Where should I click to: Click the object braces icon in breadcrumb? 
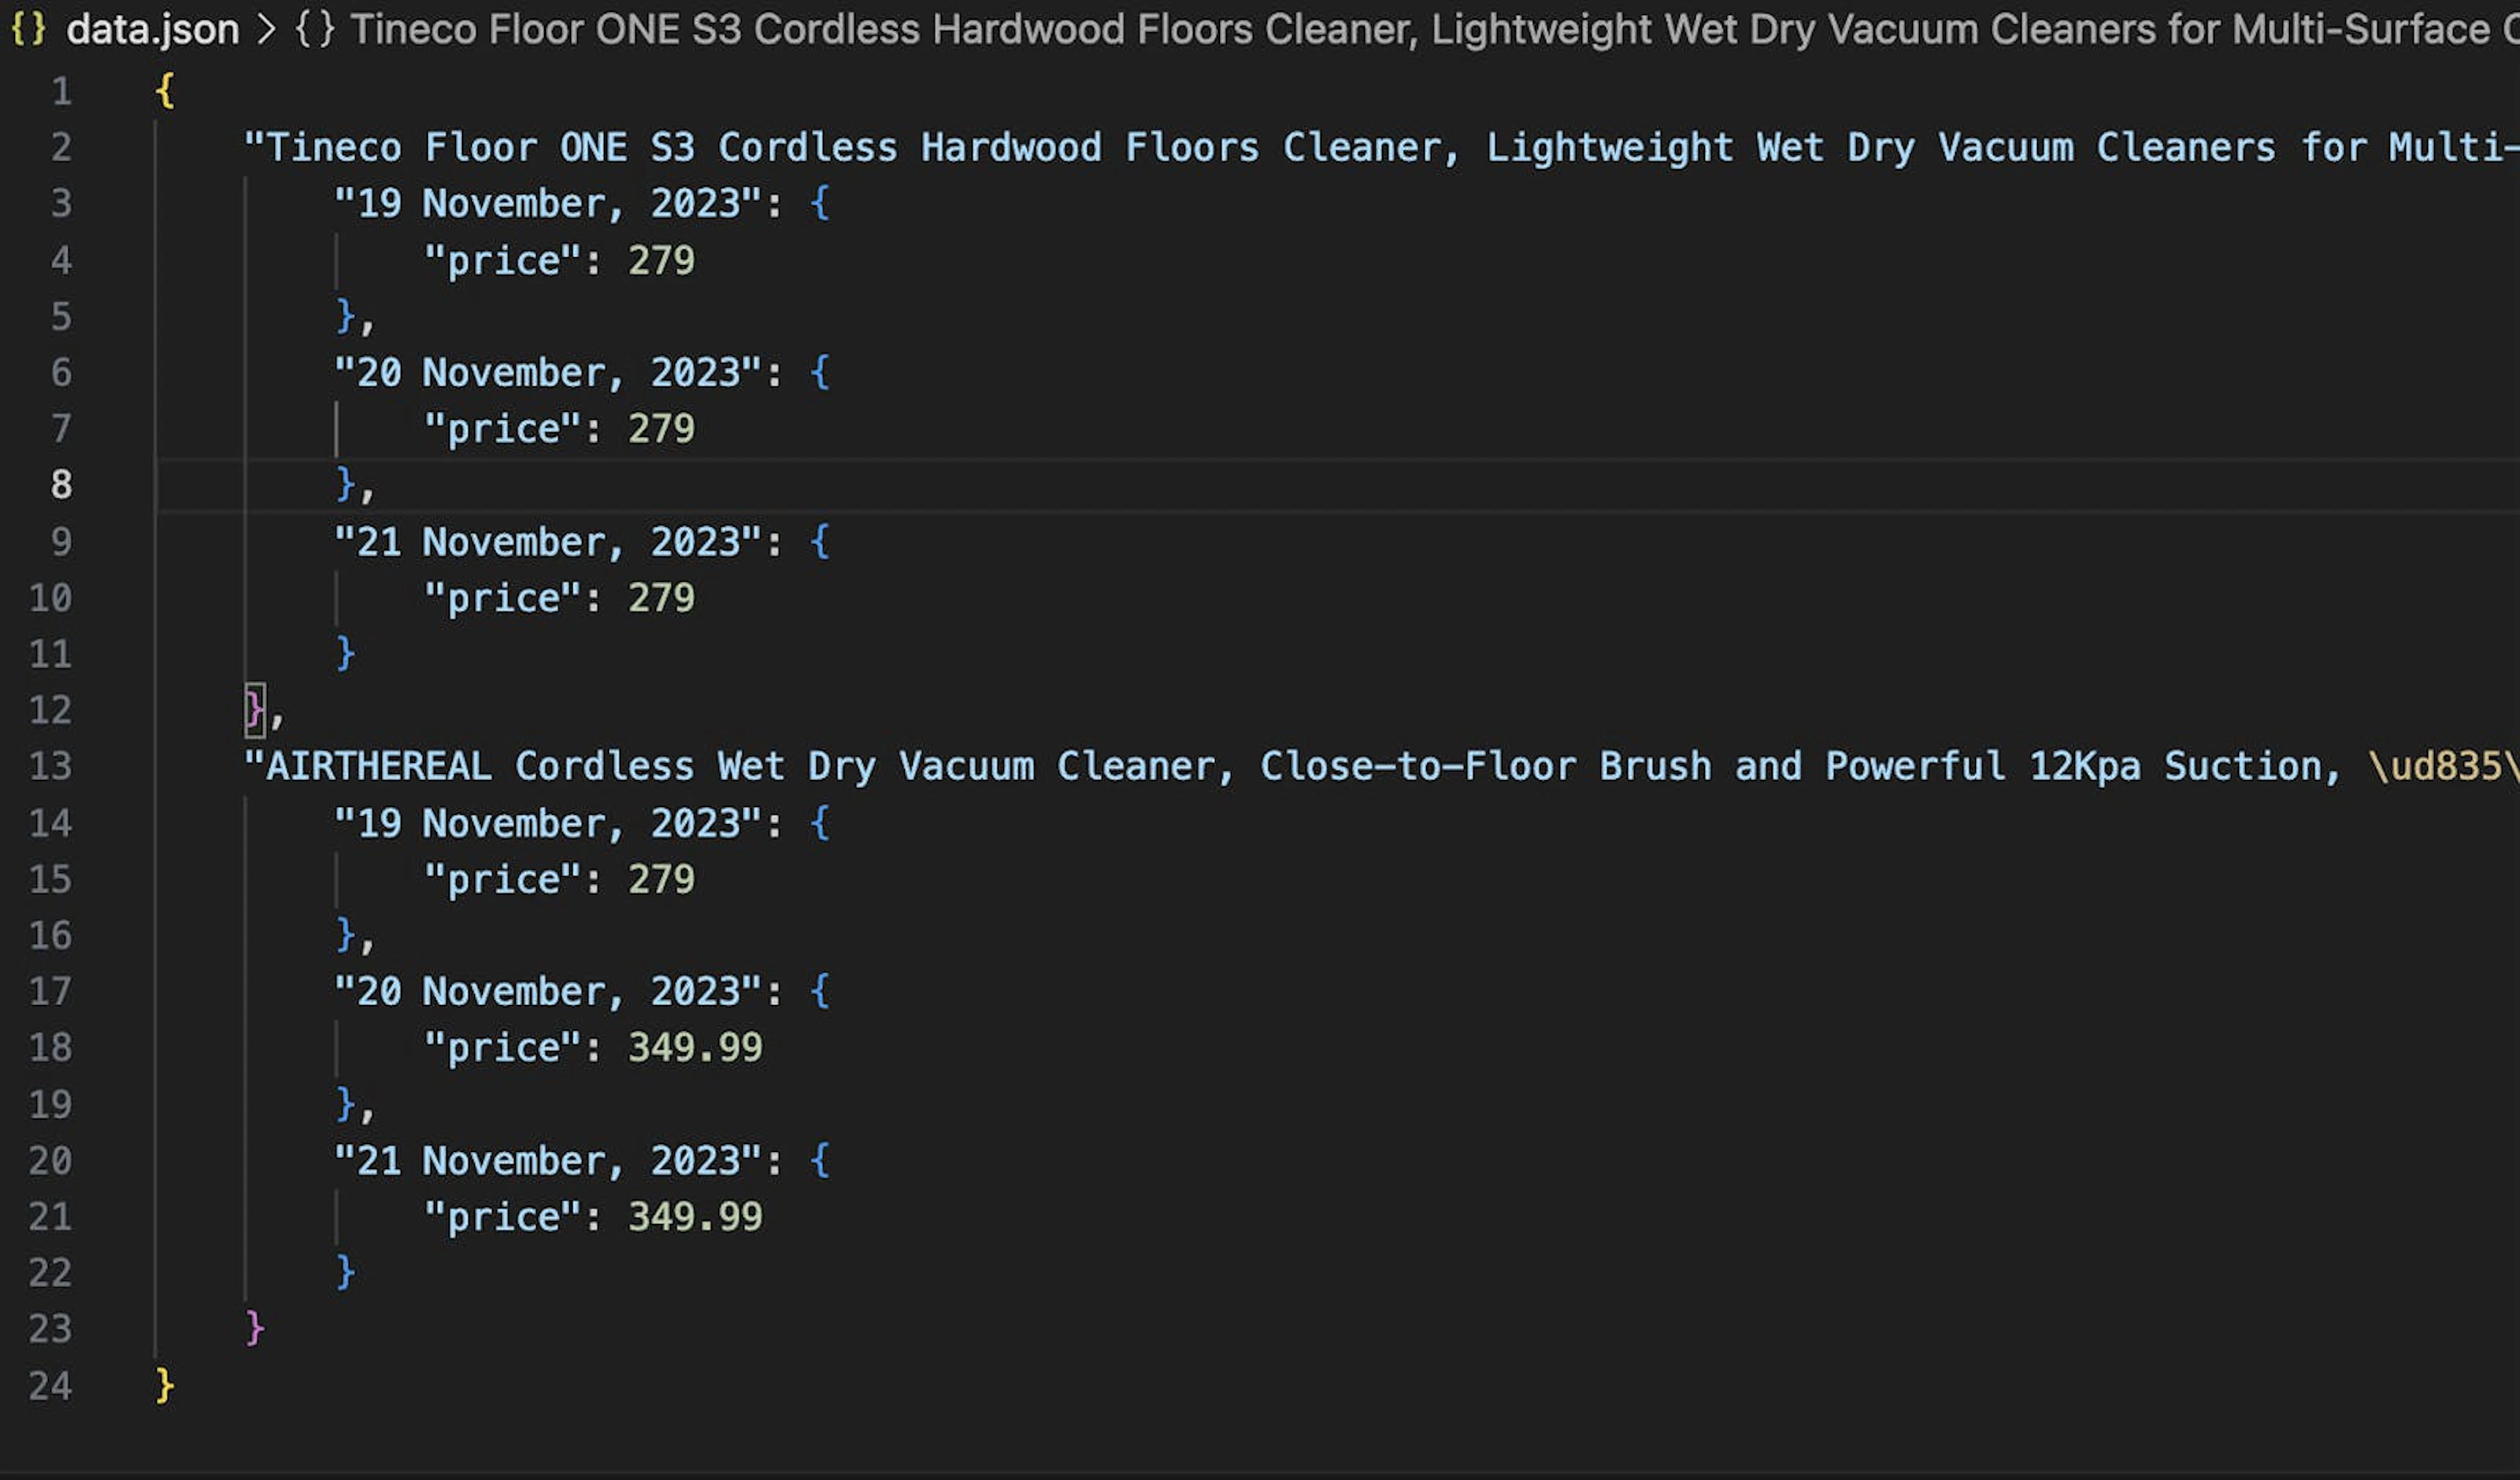point(315,30)
